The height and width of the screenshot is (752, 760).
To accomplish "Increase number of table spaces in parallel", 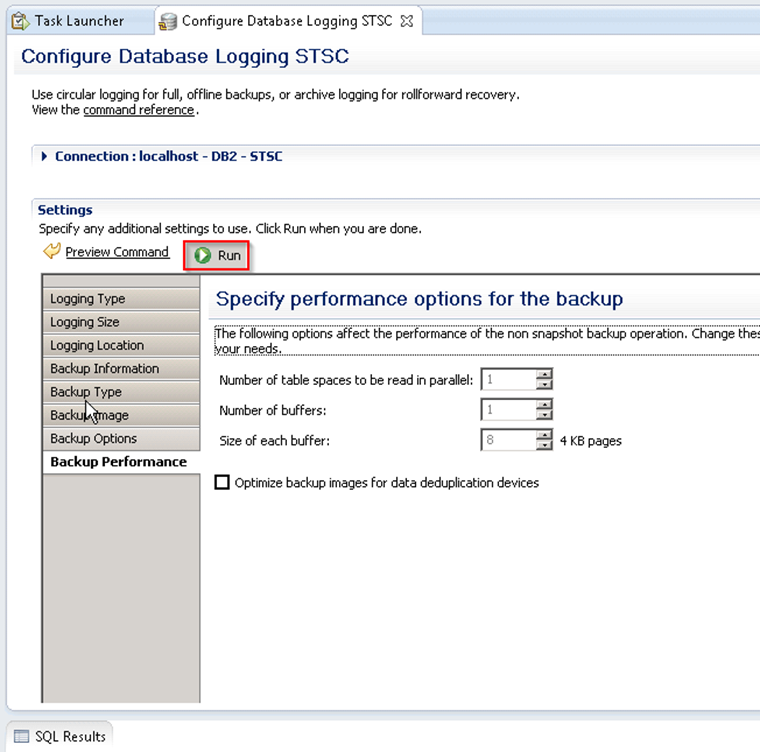I will [x=545, y=375].
